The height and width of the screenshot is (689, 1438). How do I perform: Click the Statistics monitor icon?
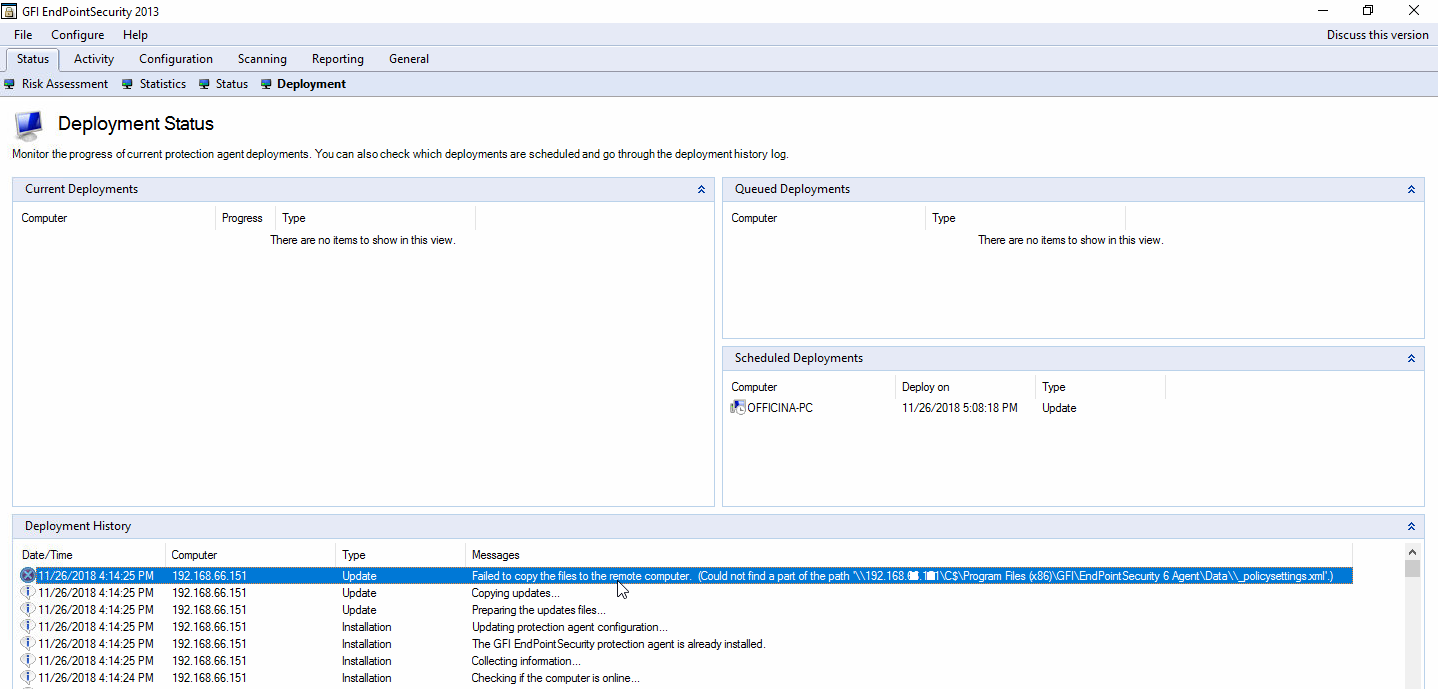tap(128, 84)
